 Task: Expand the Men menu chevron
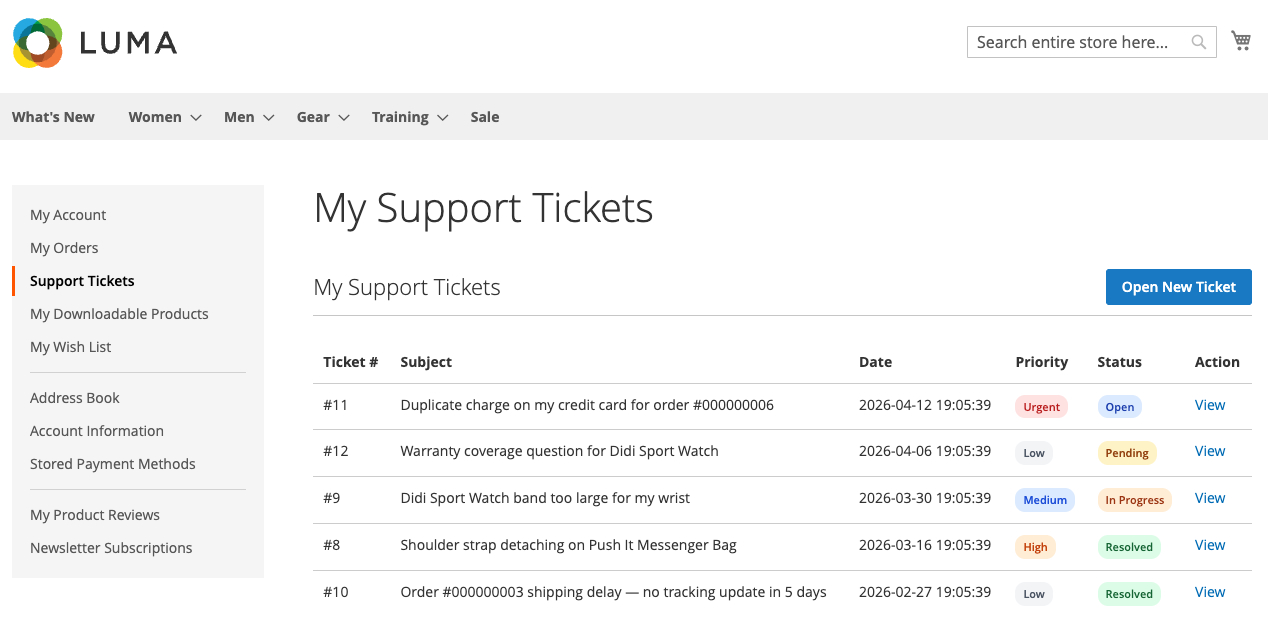(x=268, y=118)
